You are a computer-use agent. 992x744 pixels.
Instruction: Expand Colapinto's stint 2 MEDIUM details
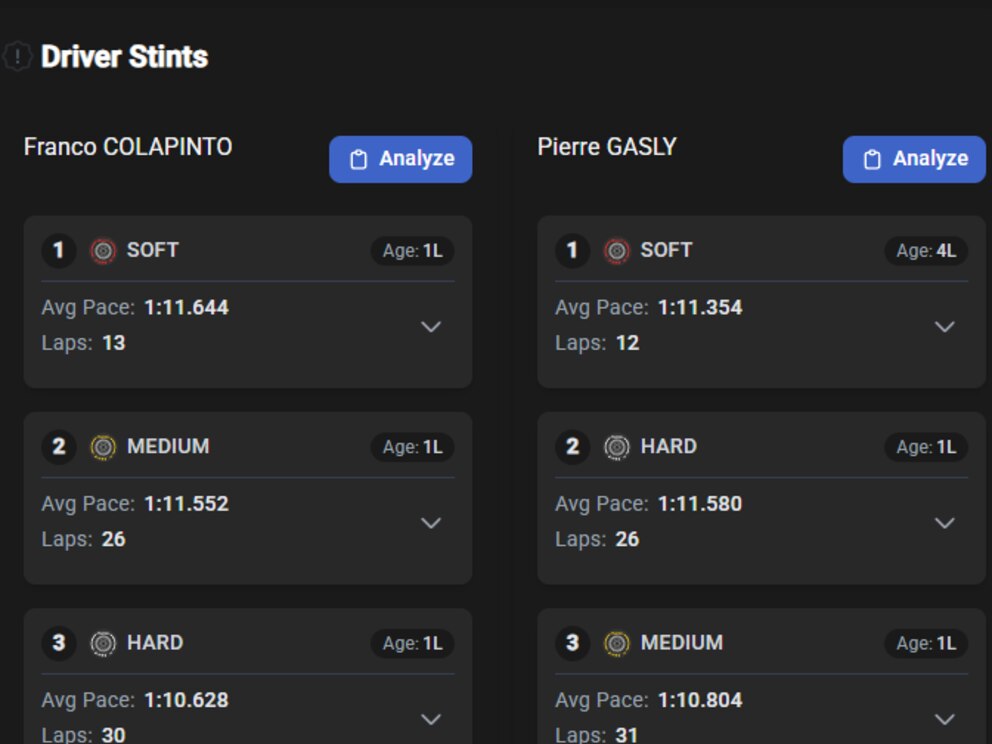tap(431, 523)
